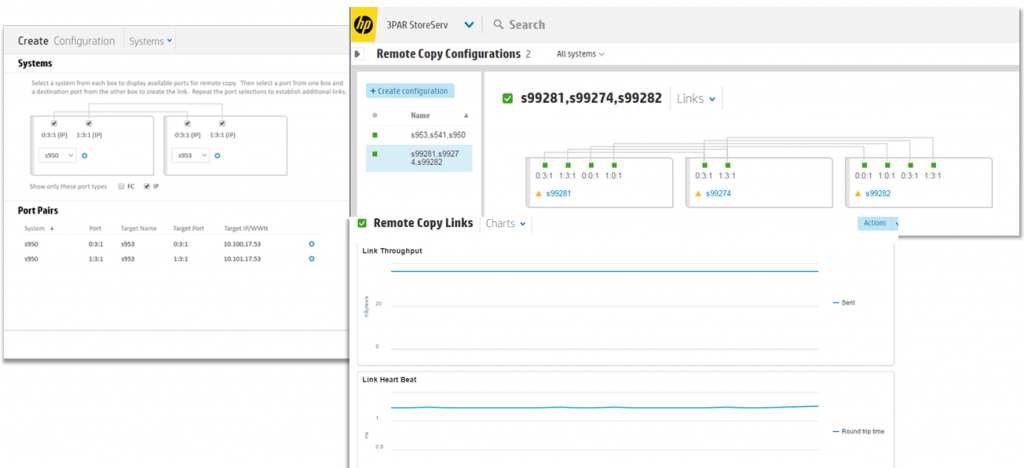Click port 0:0:1 green square on s99281
1024x468 pixels.
pyautogui.click(x=591, y=165)
